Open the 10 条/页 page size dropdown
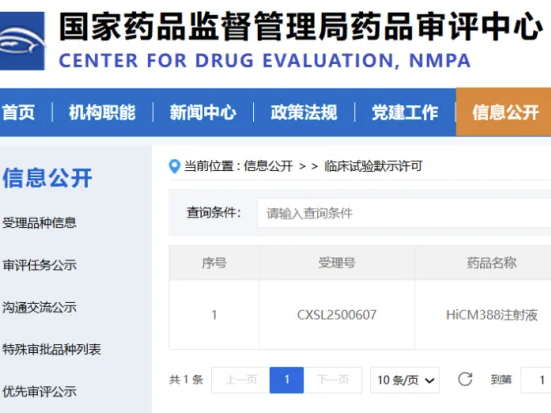 tap(404, 380)
